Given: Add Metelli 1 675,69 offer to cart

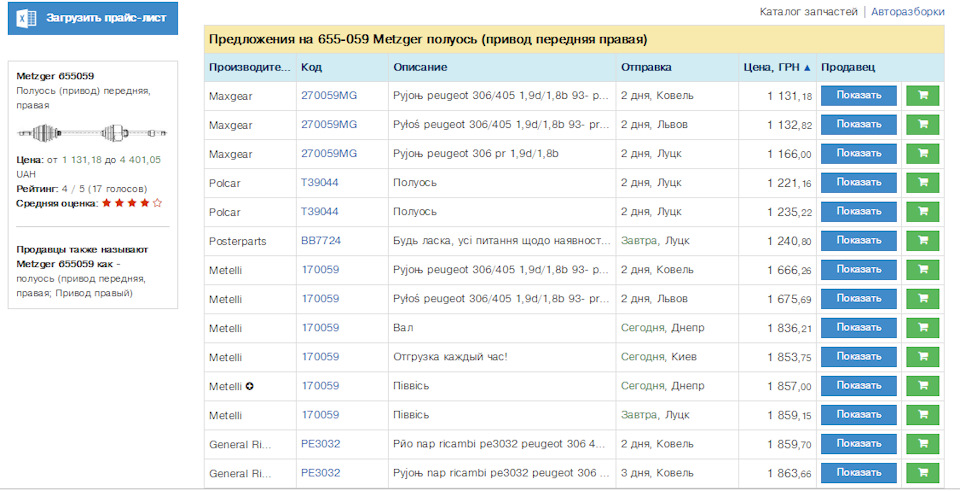Looking at the screenshot, I should [922, 299].
